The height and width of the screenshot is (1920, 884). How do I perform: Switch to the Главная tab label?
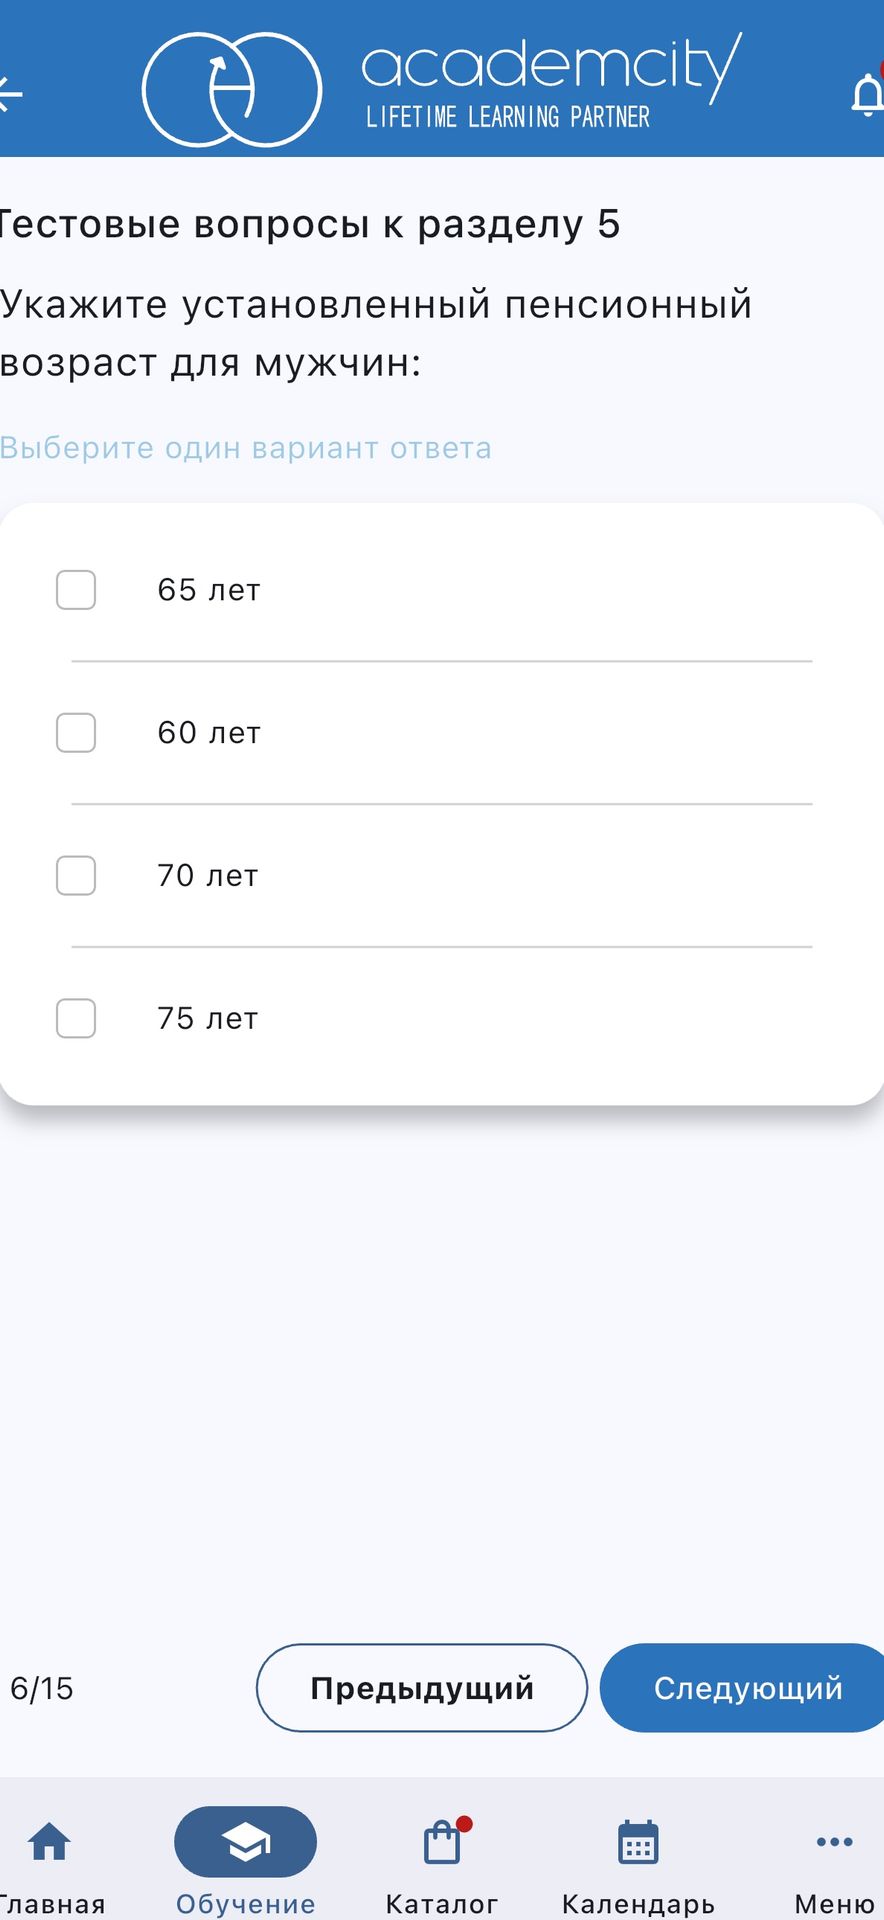pyautogui.click(x=52, y=1904)
